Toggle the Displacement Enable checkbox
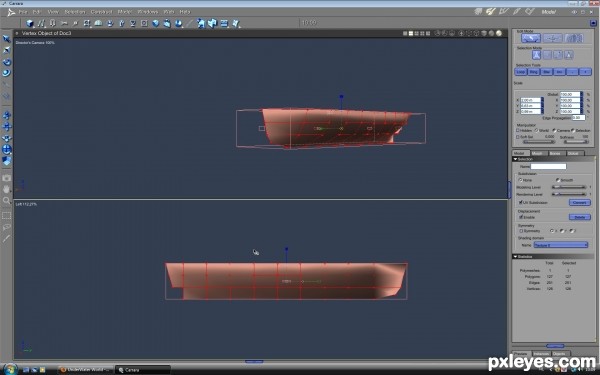The width and height of the screenshot is (600, 375). coord(521,217)
